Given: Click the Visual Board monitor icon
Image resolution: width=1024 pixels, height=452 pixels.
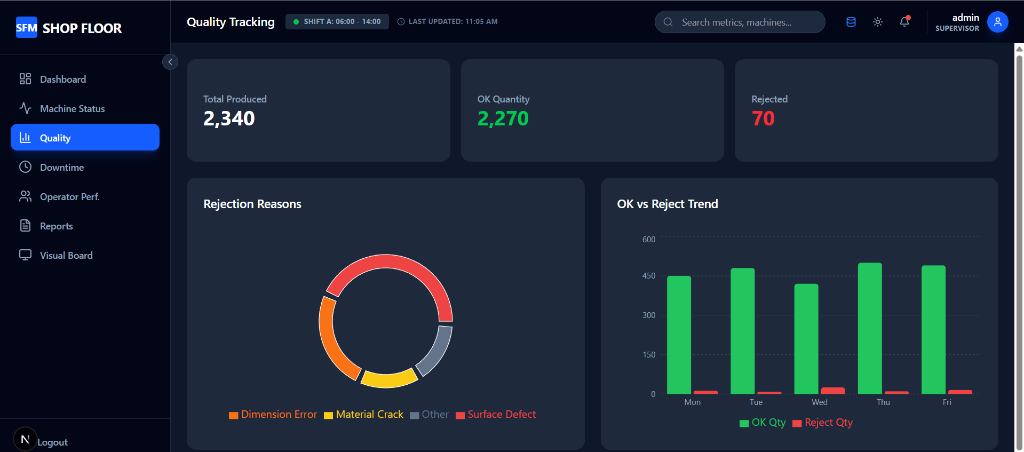Looking at the screenshot, I should pyautogui.click(x=26, y=255).
